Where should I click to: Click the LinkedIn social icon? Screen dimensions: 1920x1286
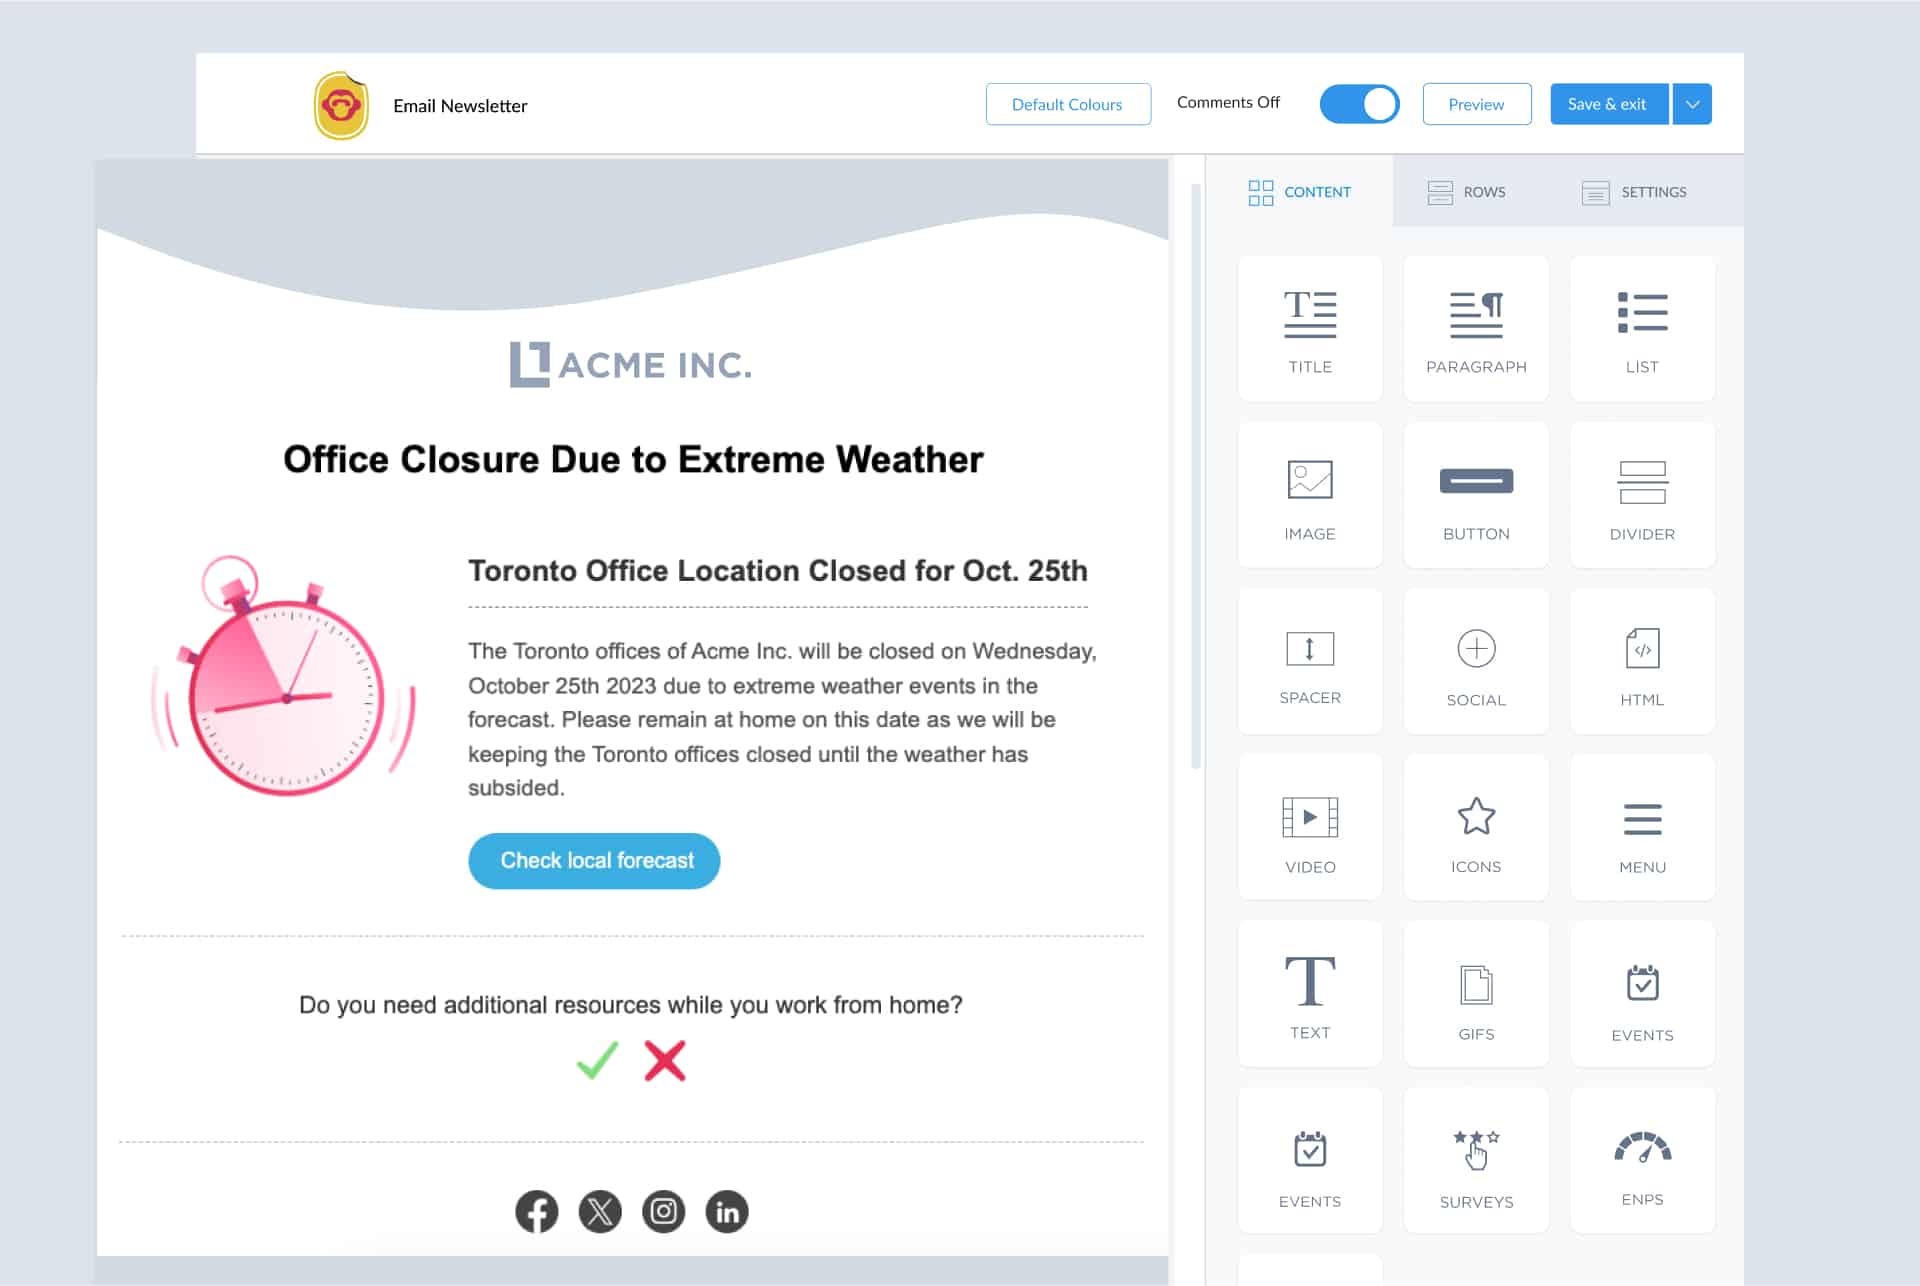[725, 1211]
